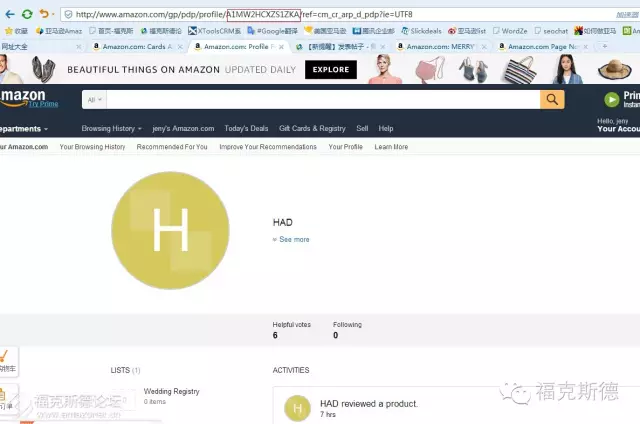Image resolution: width=640 pixels, height=424 pixels.
Task: Open the Help nav link
Action: (x=386, y=129)
